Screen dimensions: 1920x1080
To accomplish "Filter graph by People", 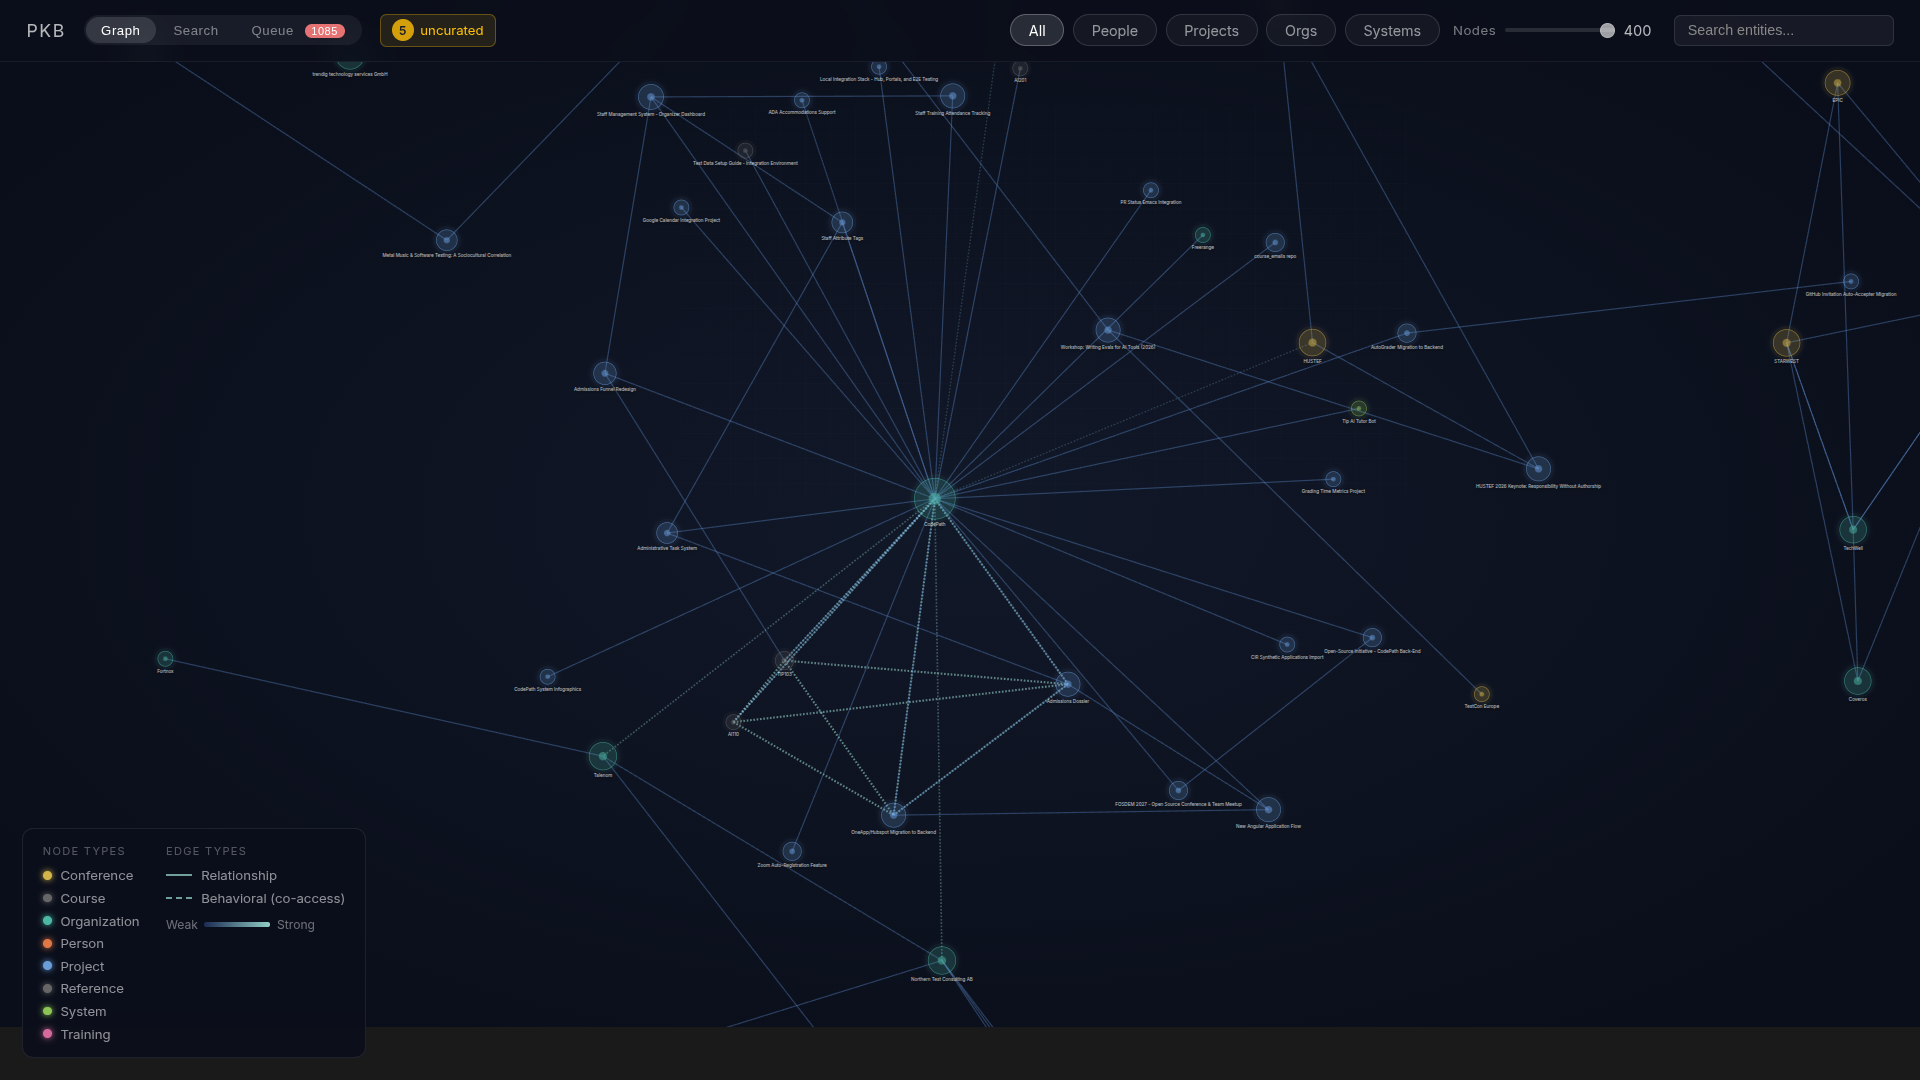I will pyautogui.click(x=1115, y=30).
